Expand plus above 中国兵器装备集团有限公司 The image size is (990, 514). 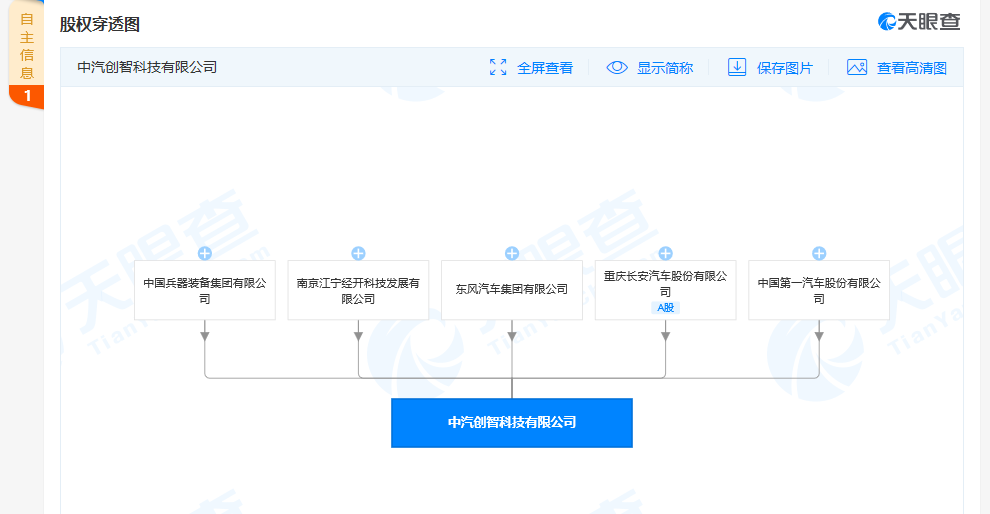coord(205,253)
